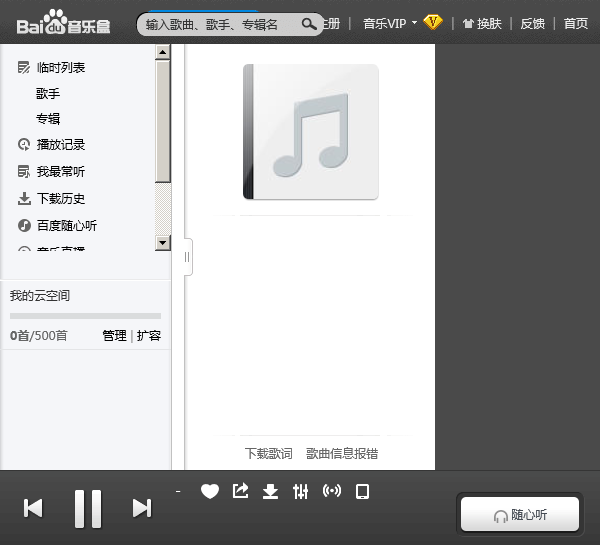This screenshot has width=600, height=545.
Task: Open 临时列表 temporary playlist
Action: click(x=61, y=68)
